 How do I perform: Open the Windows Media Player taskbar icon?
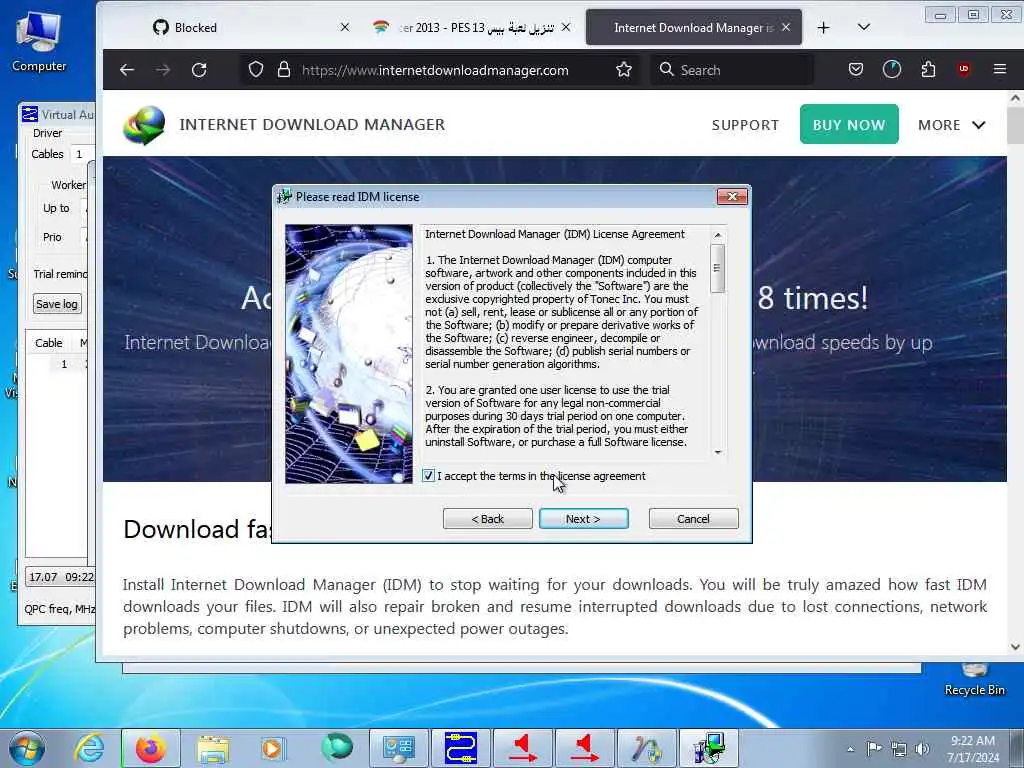[273, 748]
